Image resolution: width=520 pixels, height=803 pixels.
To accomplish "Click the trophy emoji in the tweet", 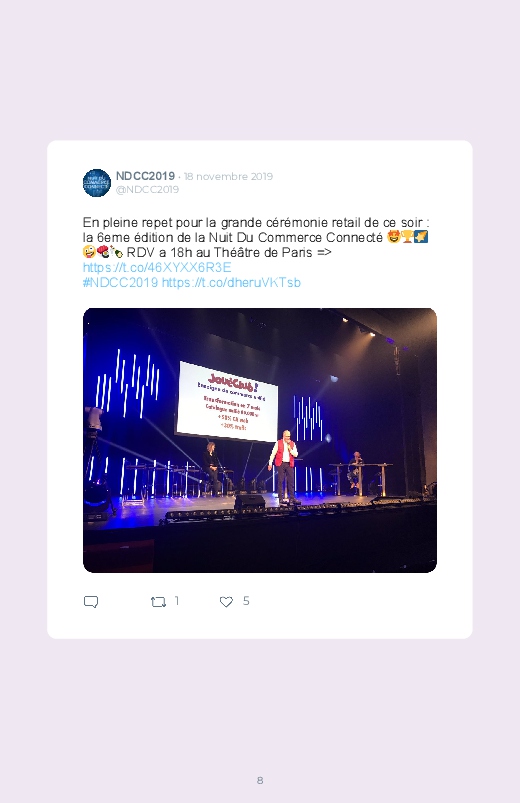I will (x=407, y=237).
